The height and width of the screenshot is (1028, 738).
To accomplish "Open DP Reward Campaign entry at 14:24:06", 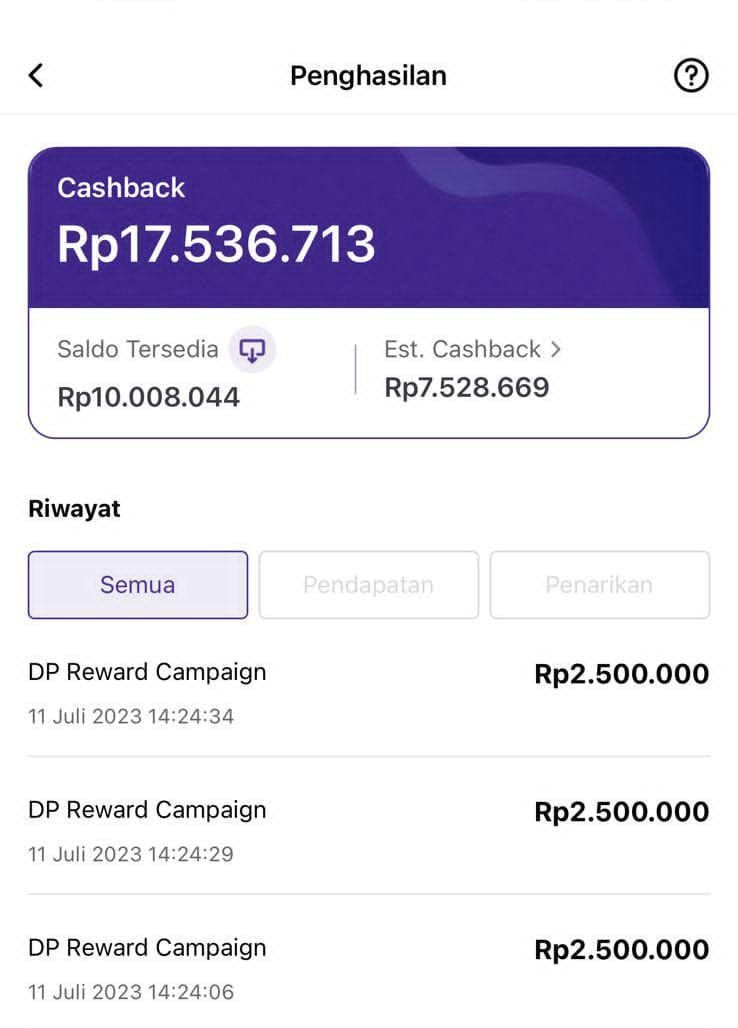I will [368, 969].
